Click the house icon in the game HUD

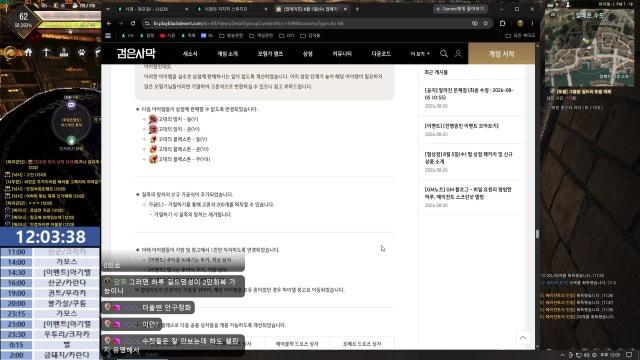tap(28, 52)
